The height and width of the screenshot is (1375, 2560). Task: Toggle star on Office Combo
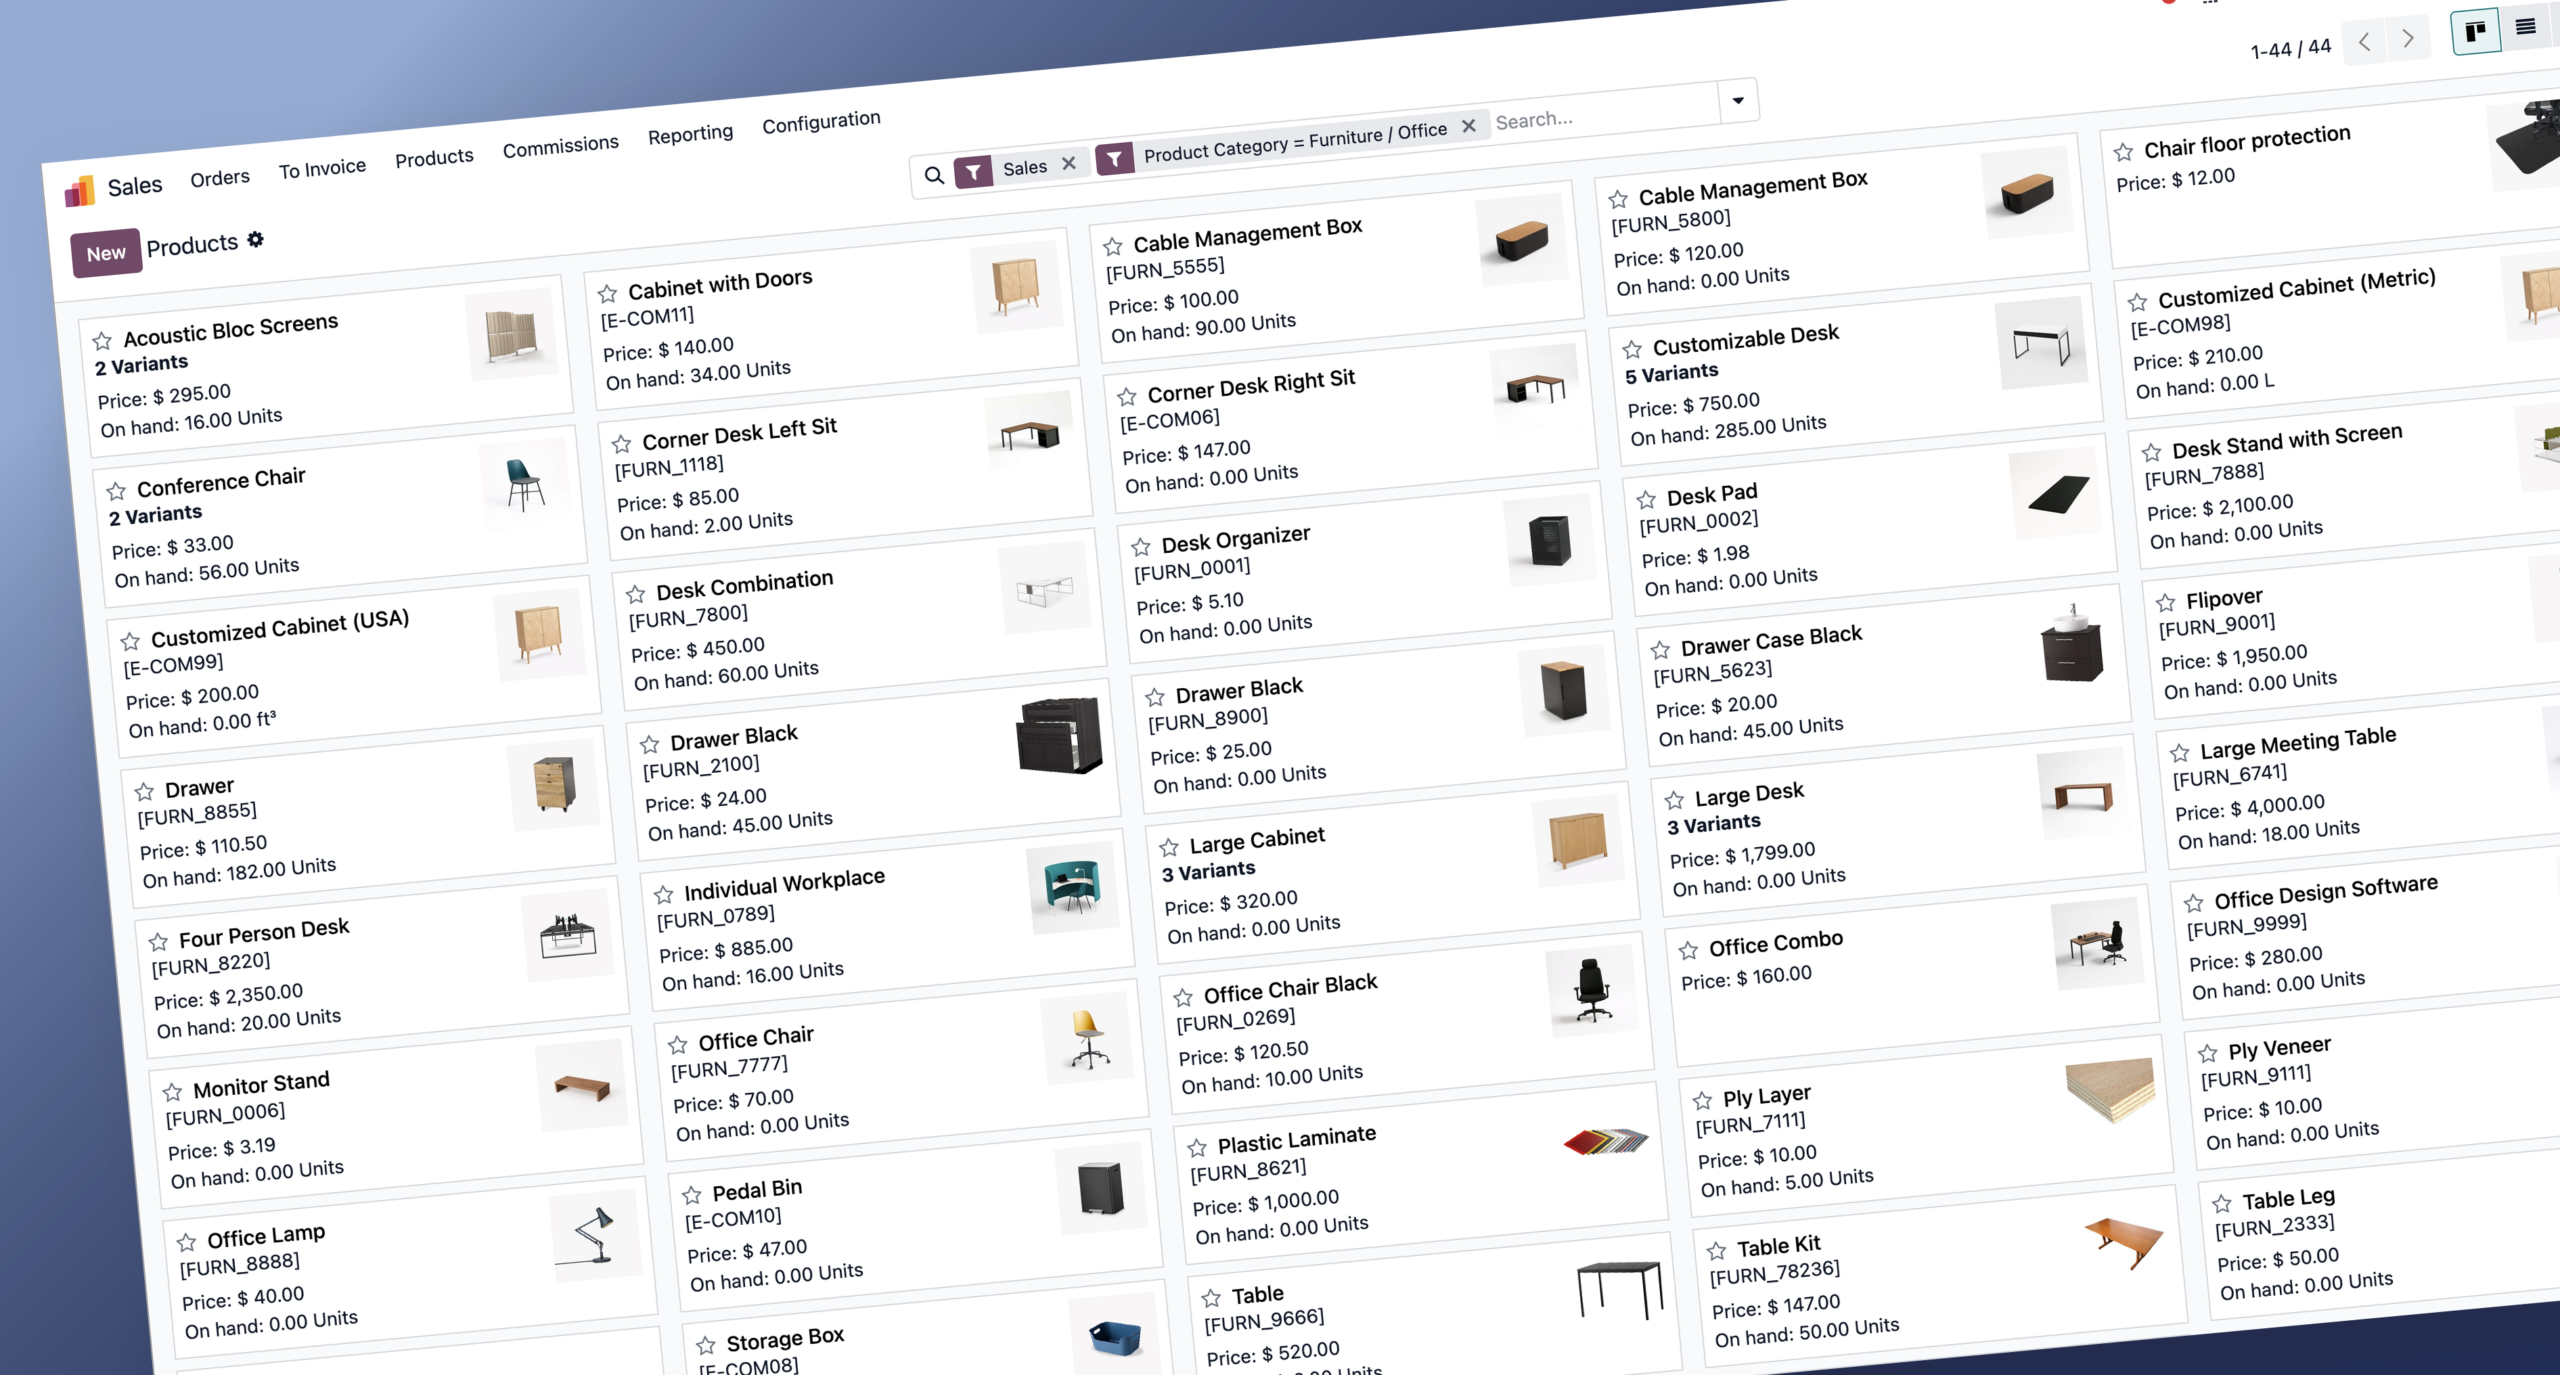point(1688,950)
